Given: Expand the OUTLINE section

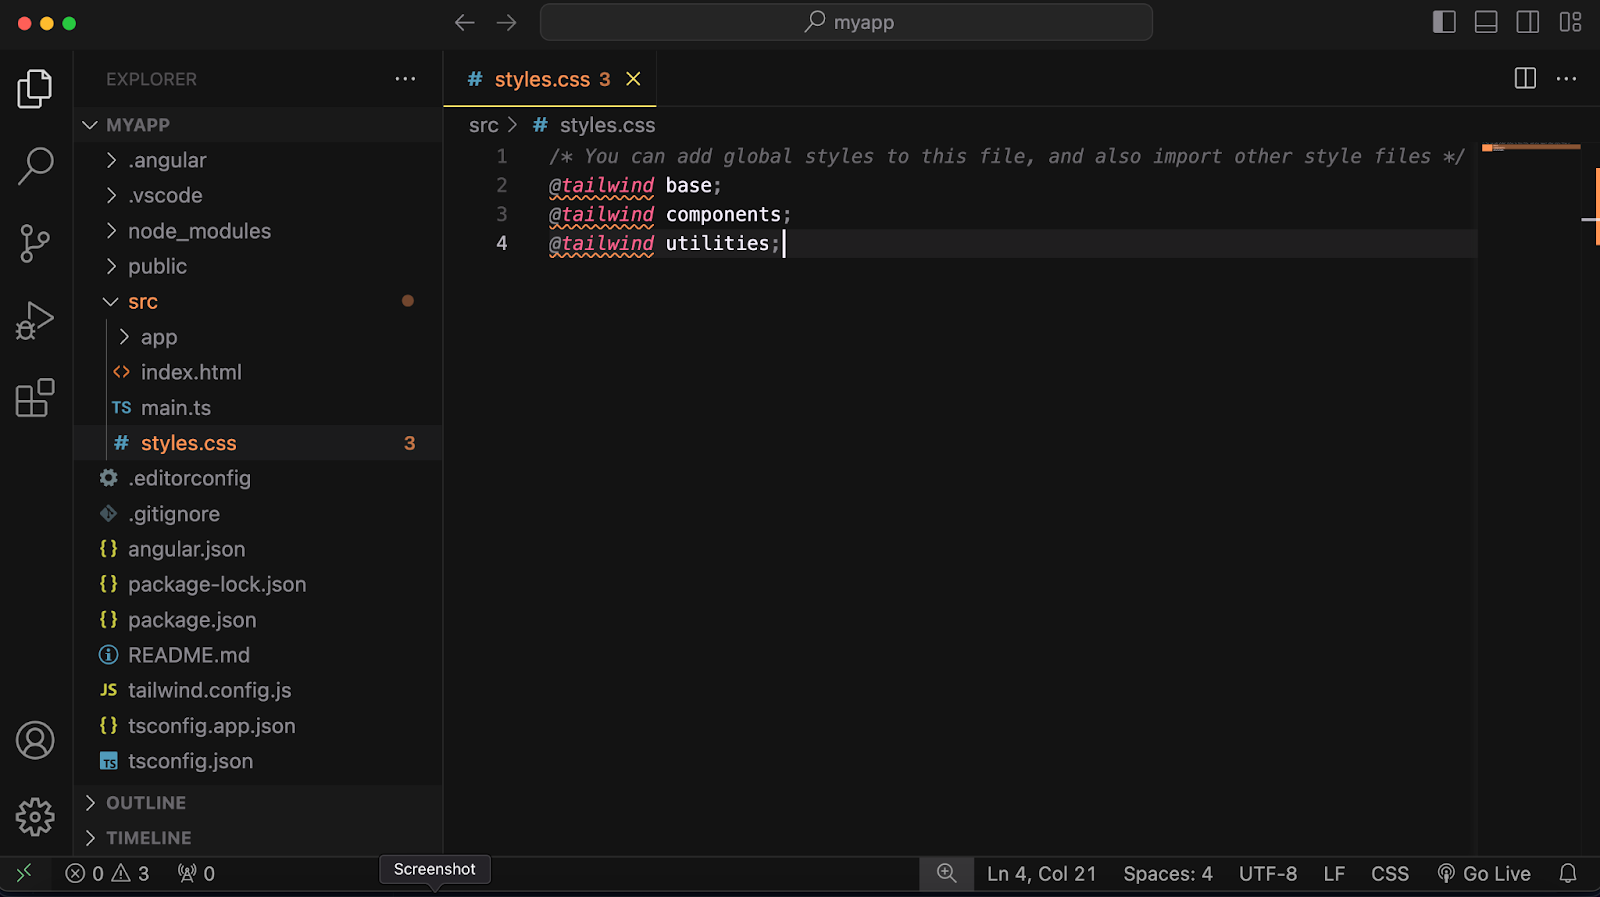Looking at the screenshot, I should [x=146, y=803].
